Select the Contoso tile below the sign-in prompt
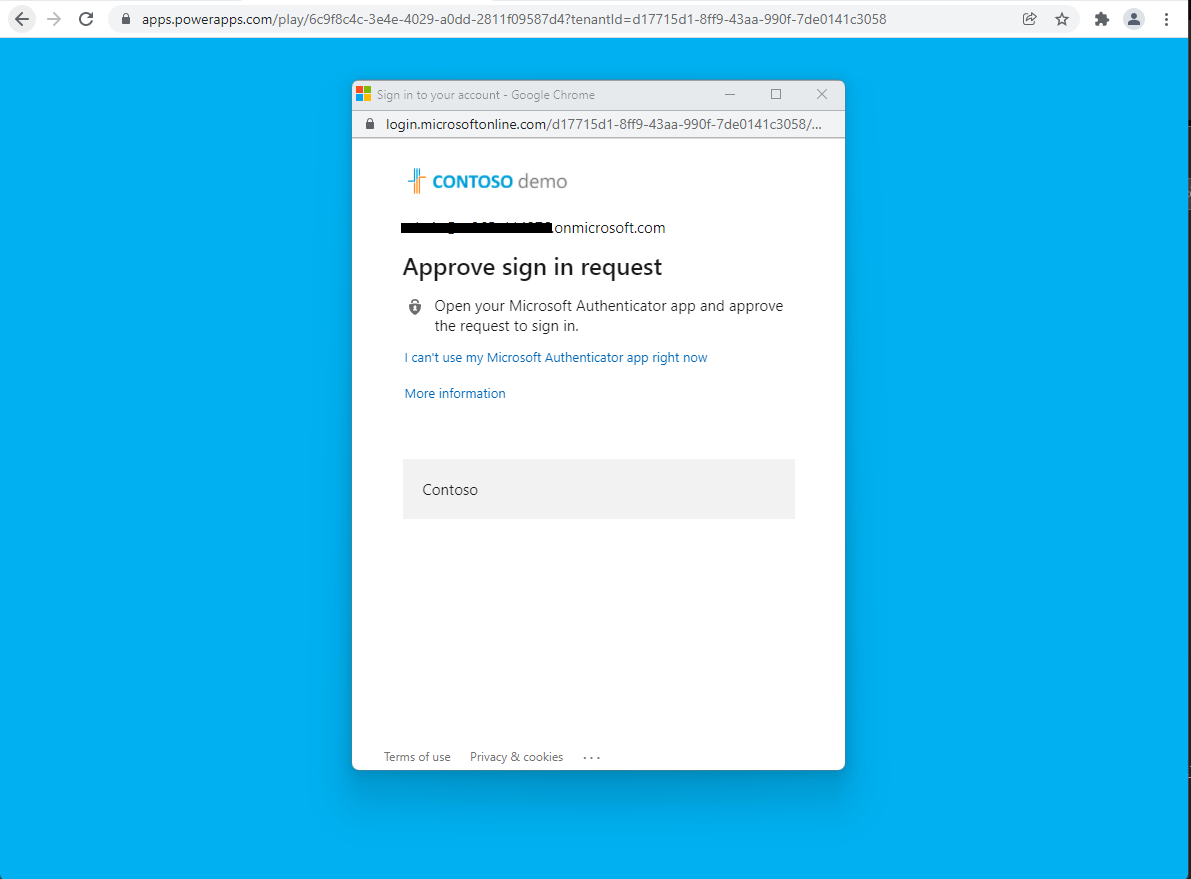Viewport: 1191px width, 879px height. tap(598, 489)
